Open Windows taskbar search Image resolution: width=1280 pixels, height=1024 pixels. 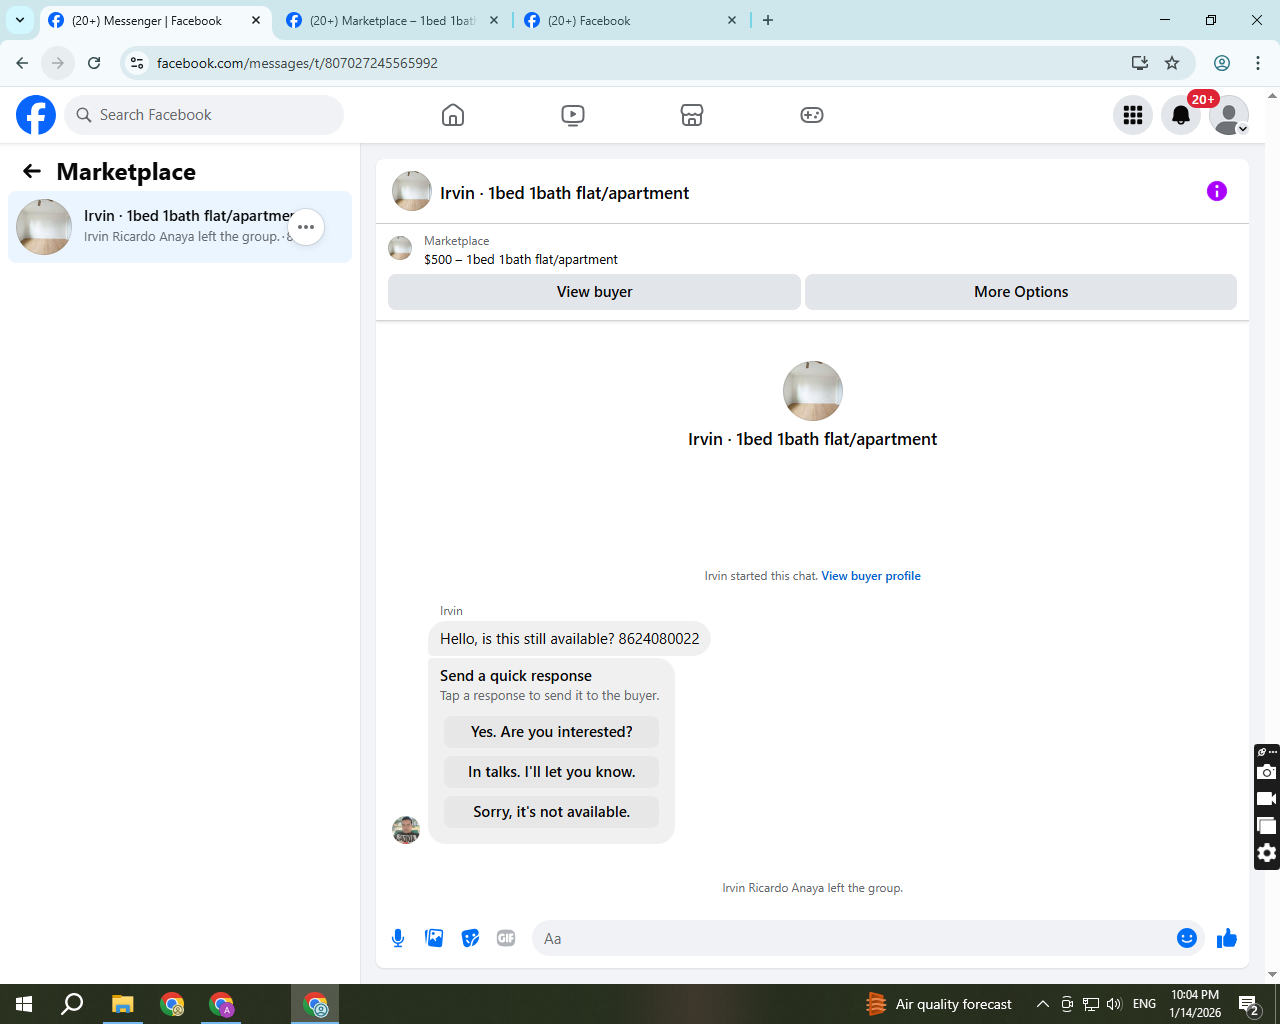pos(72,1004)
